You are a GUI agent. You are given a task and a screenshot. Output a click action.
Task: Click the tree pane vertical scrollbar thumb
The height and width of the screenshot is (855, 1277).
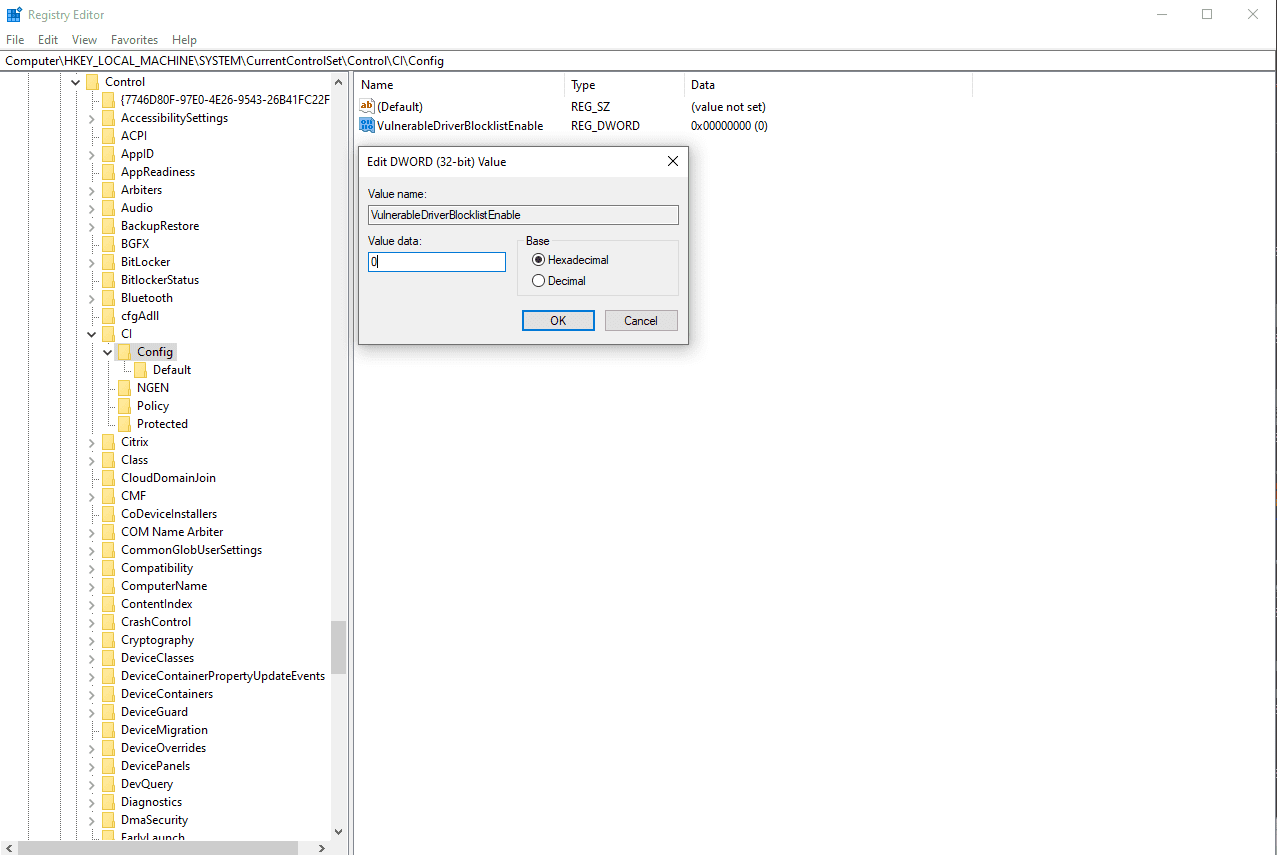[x=339, y=647]
